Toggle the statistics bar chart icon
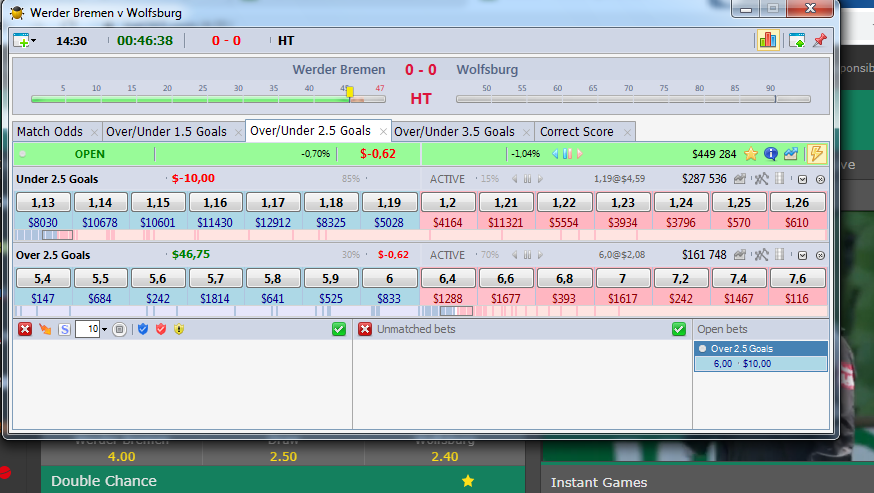The image size is (874, 493). click(768, 40)
